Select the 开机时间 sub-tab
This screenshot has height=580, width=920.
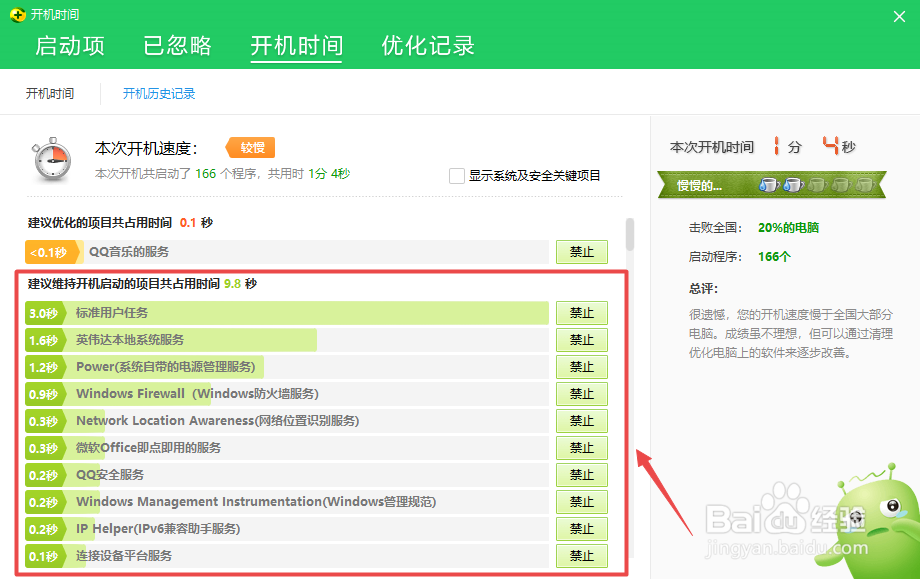pyautogui.click(x=50, y=94)
